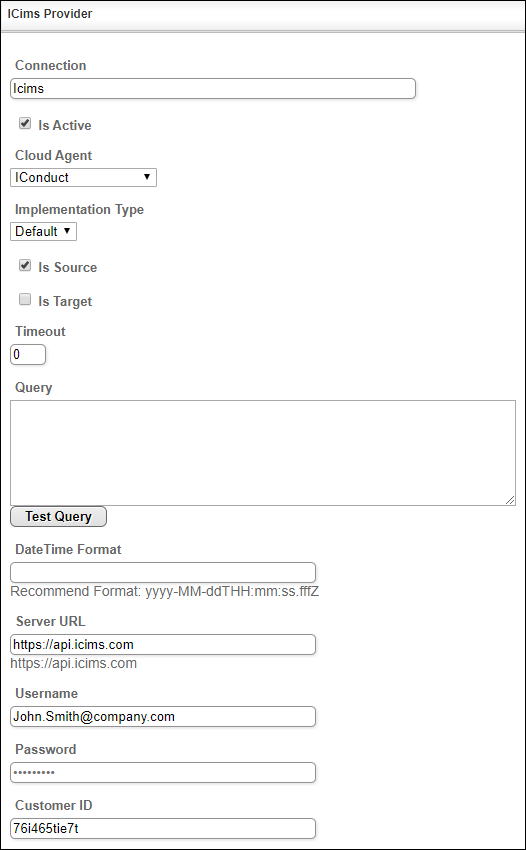The width and height of the screenshot is (526, 850).
Task: Click the Is Active label text
Action: [65, 125]
